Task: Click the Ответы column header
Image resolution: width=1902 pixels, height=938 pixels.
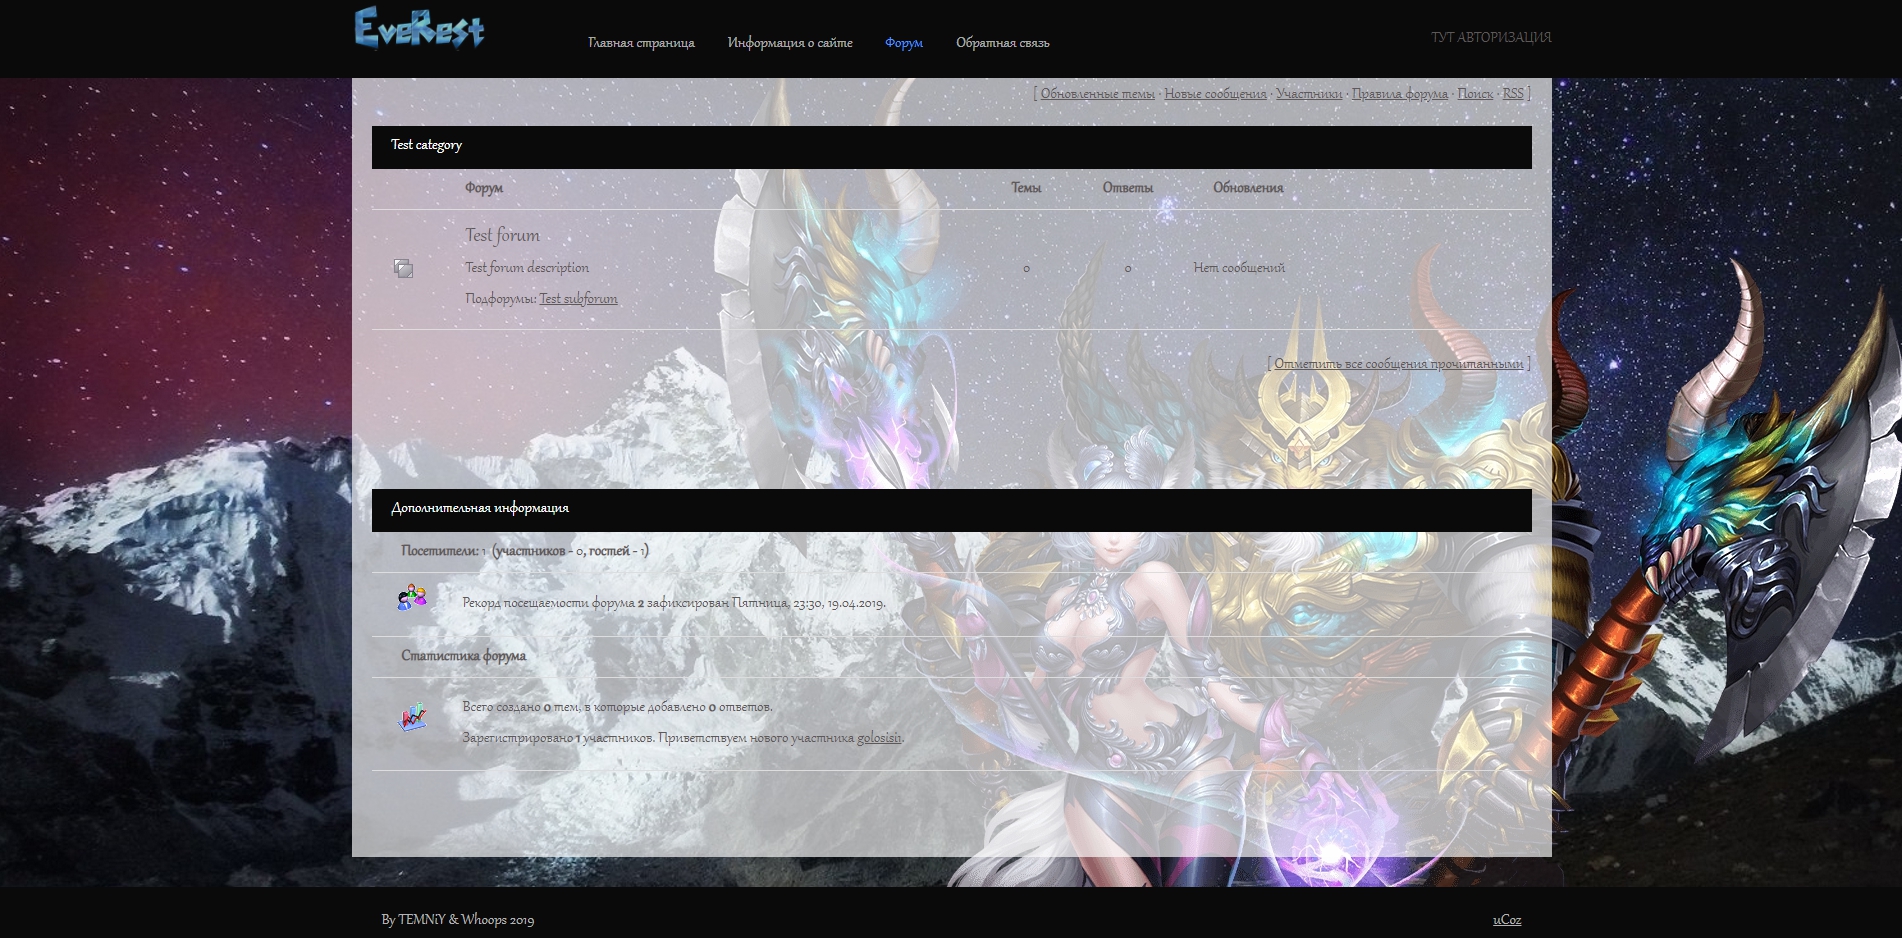Action: [x=1128, y=188]
